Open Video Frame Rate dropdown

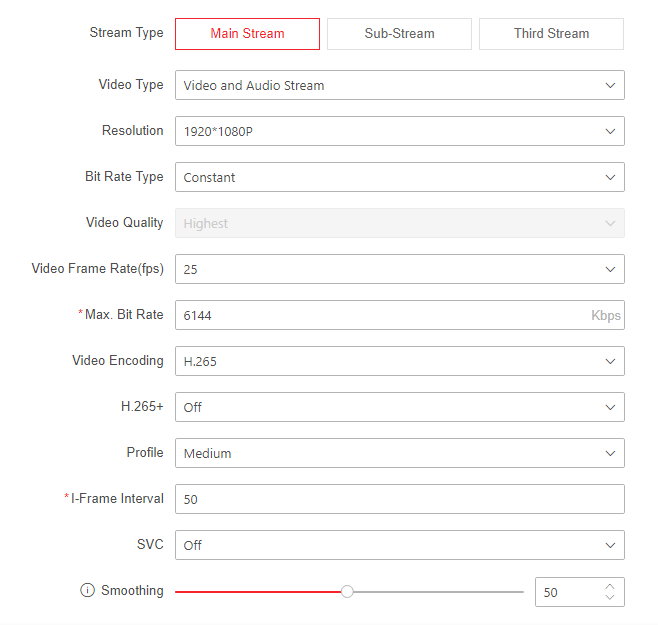pos(399,269)
